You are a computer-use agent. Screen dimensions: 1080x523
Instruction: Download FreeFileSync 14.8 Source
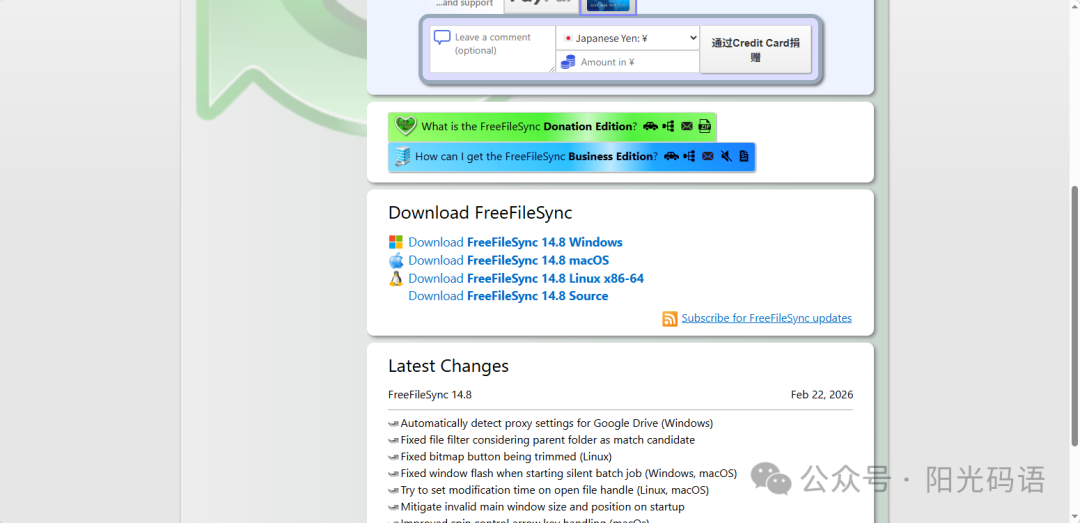508,296
